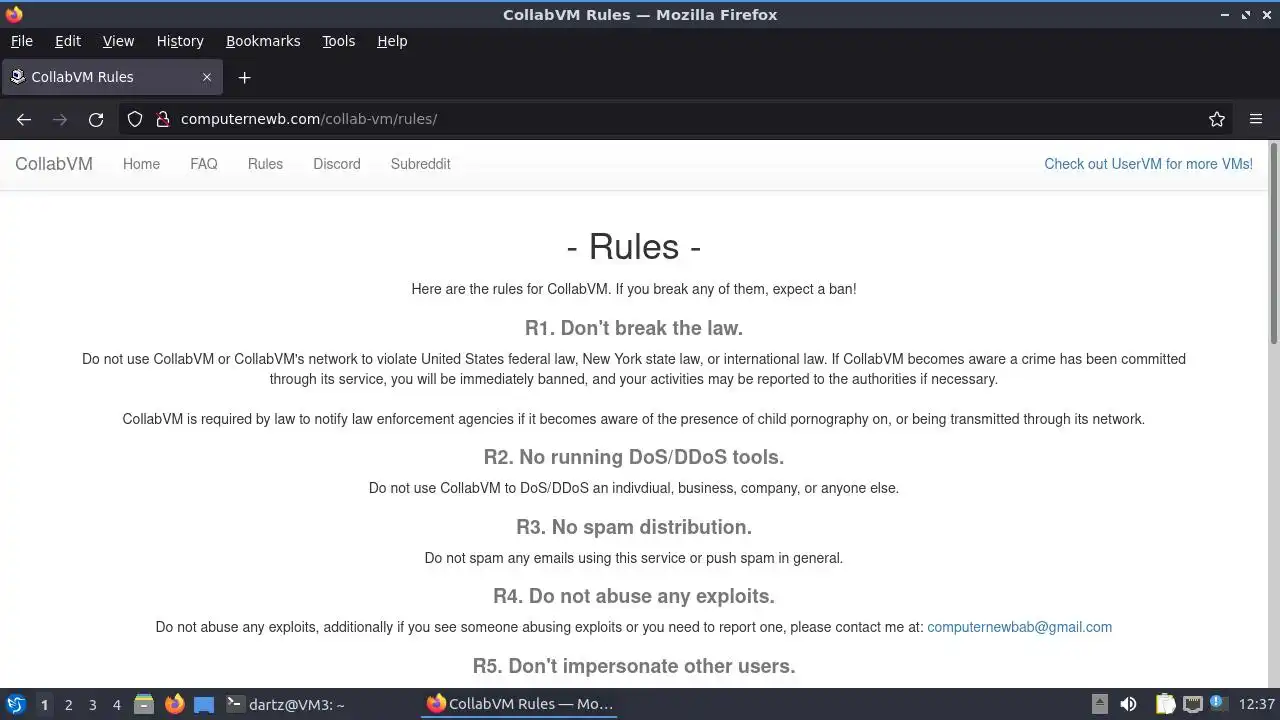Bookmark this page with the star
The width and height of the screenshot is (1280, 720).
pyautogui.click(x=1217, y=119)
